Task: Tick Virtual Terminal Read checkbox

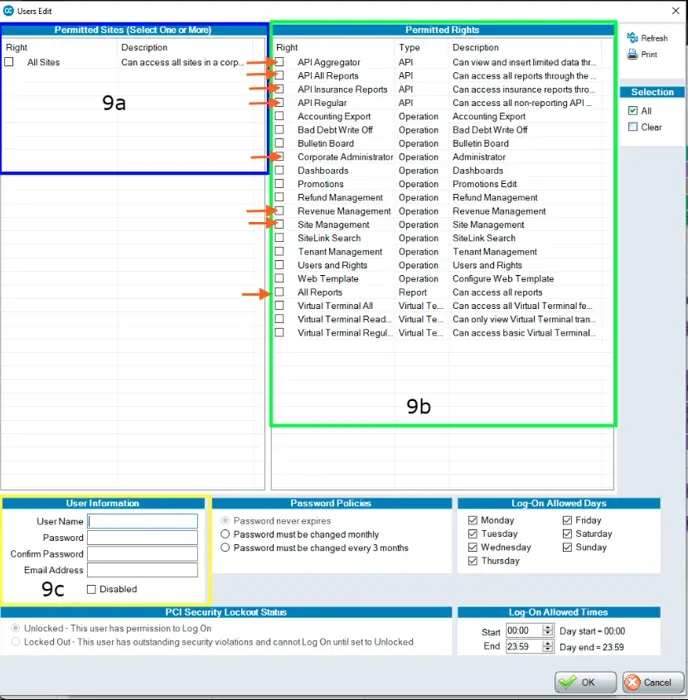Action: [x=279, y=319]
